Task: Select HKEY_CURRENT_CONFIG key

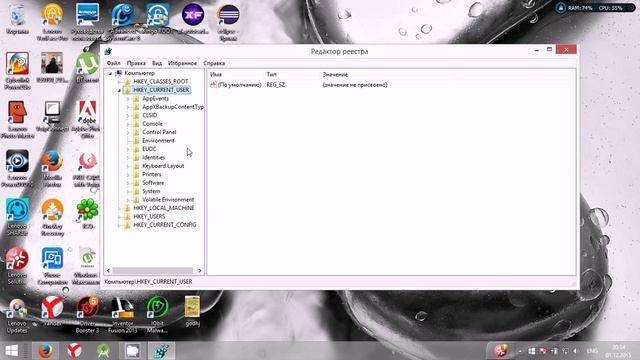Action: (164, 225)
